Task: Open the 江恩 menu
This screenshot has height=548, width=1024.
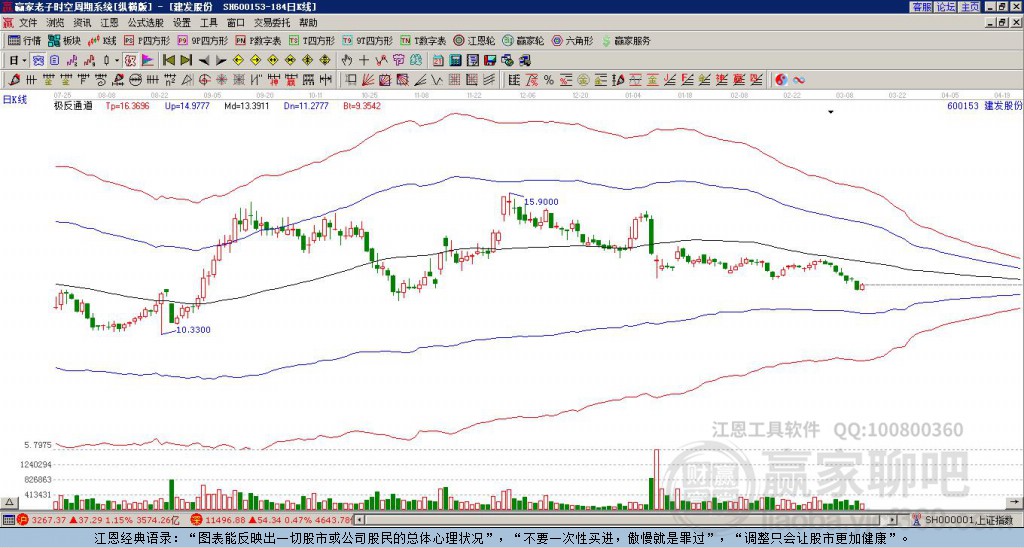Action: click(109, 23)
